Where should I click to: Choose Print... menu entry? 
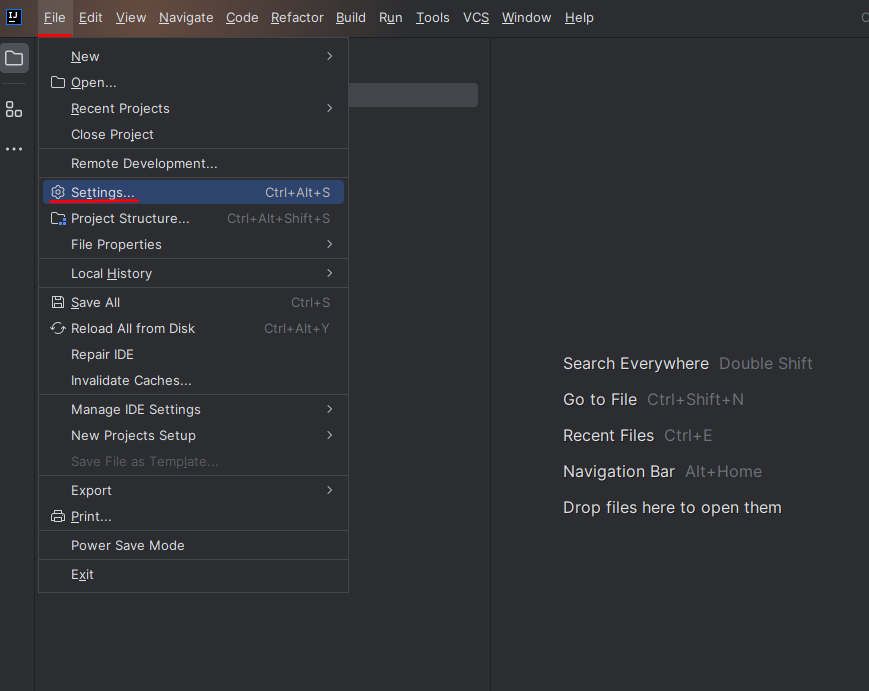193,516
